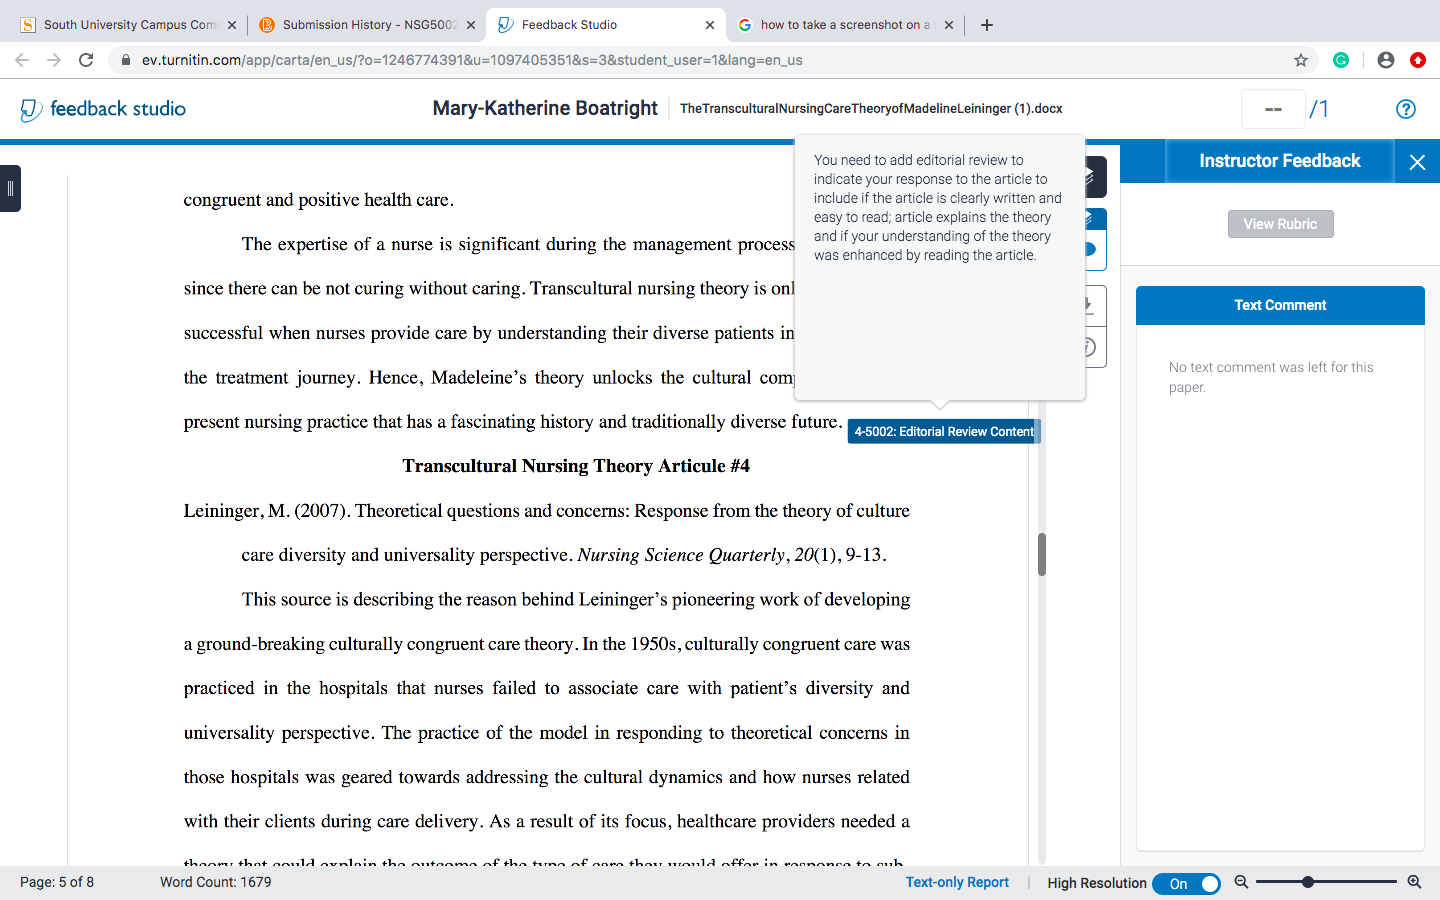The width and height of the screenshot is (1440, 900).
Task: Click the browser back arrow
Action: pos(22,60)
